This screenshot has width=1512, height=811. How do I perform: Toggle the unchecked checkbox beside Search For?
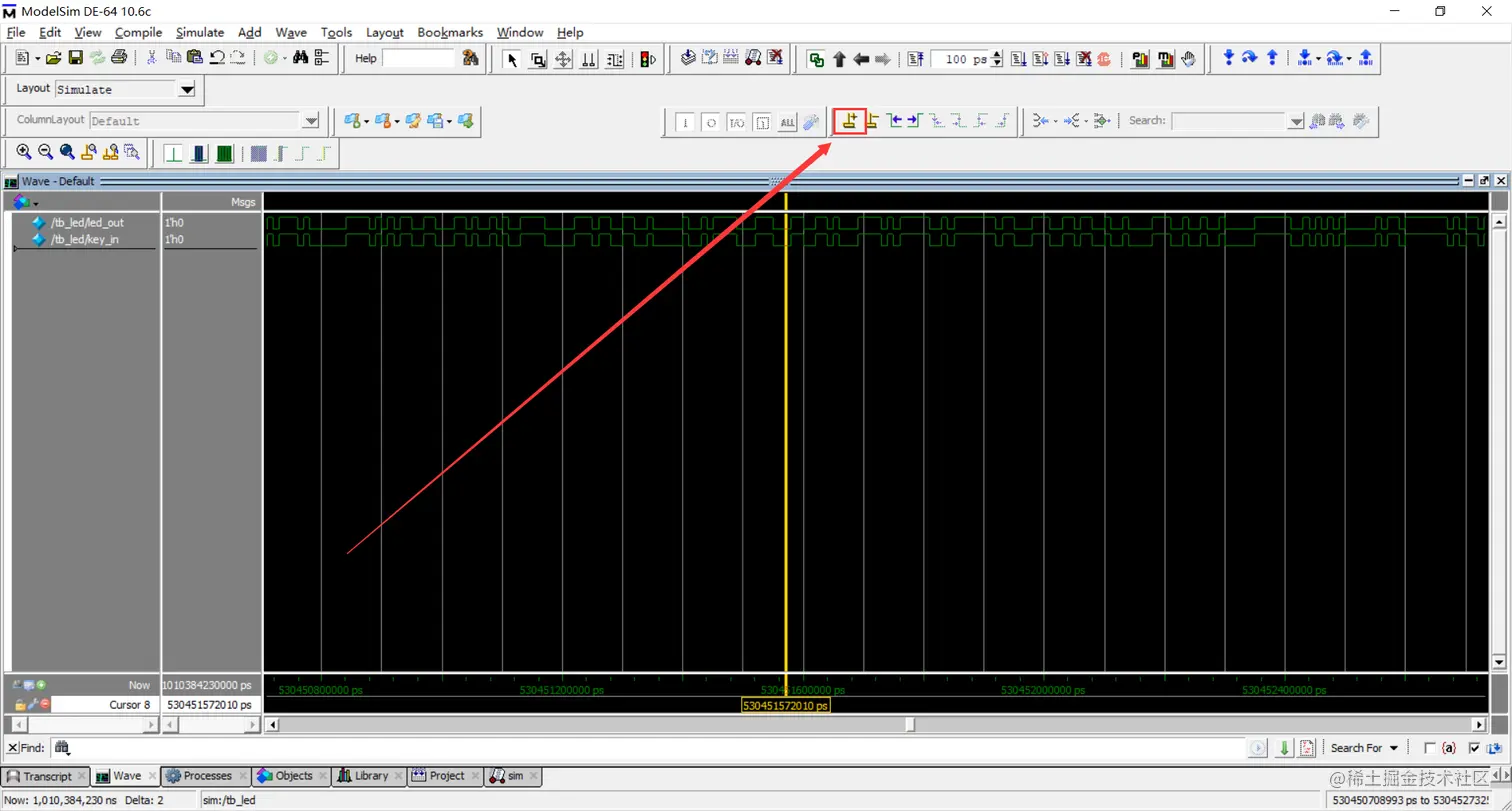[x=1429, y=748]
